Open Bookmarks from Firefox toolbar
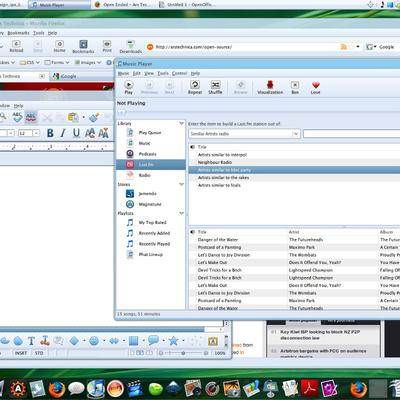Viewport: 400px width, 400px height. coord(83,46)
